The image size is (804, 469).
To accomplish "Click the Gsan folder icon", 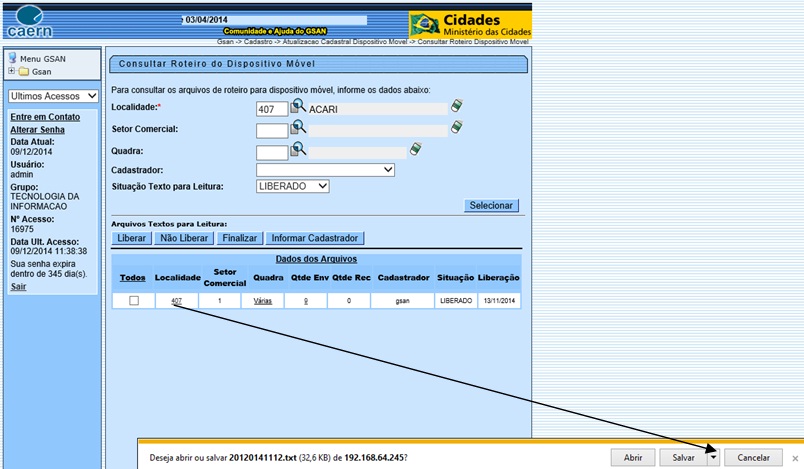I will [24, 71].
